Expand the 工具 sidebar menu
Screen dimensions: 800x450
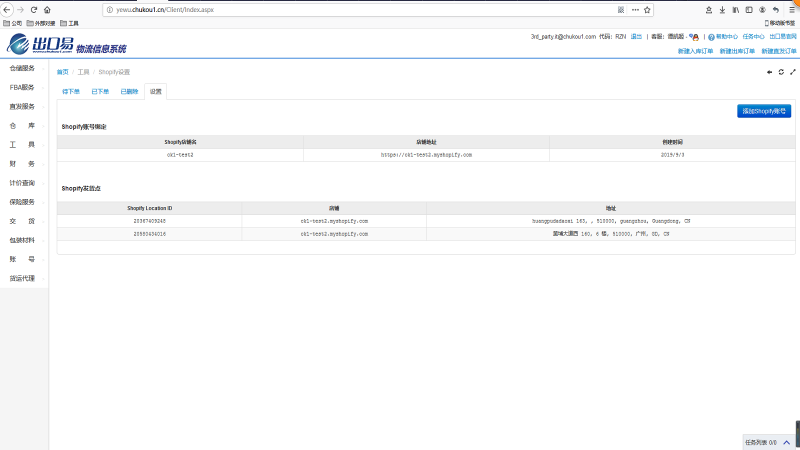pyautogui.click(x=24, y=145)
